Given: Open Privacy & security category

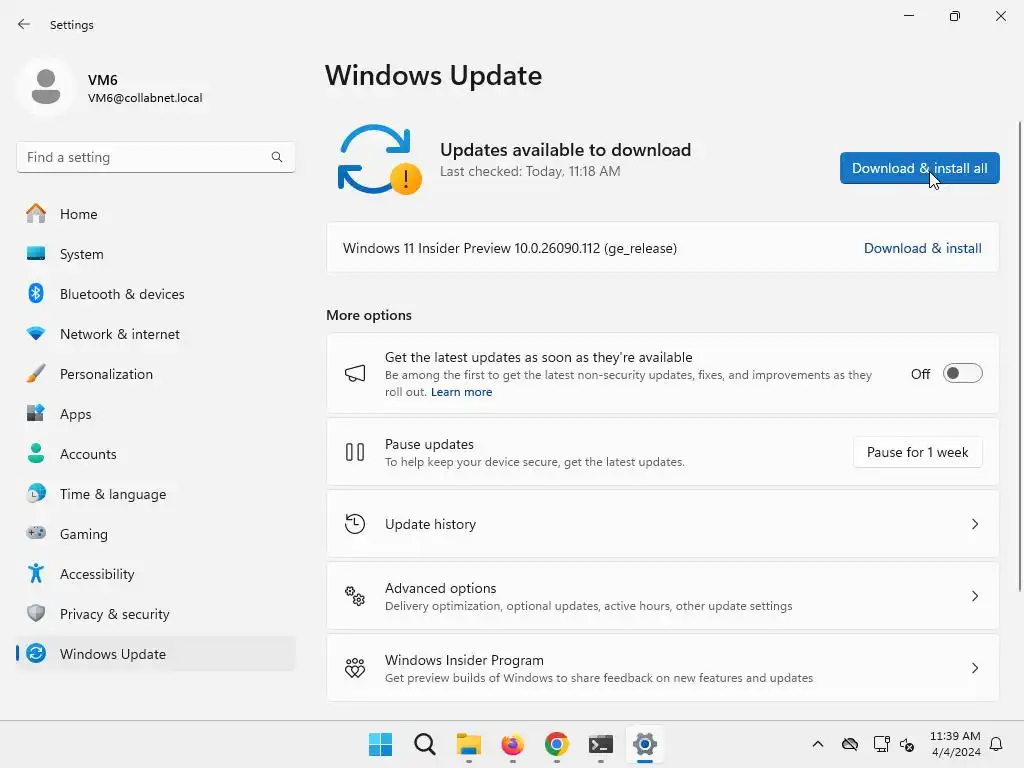Looking at the screenshot, I should [x=155, y=613].
